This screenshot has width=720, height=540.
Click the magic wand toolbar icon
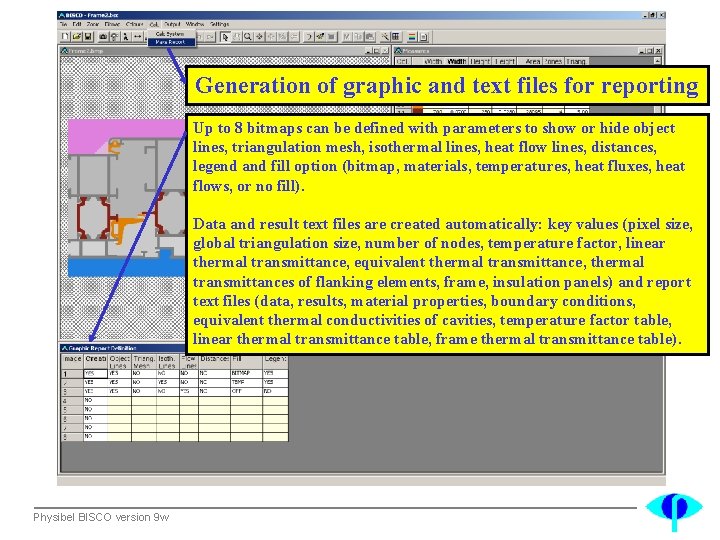coord(385,37)
